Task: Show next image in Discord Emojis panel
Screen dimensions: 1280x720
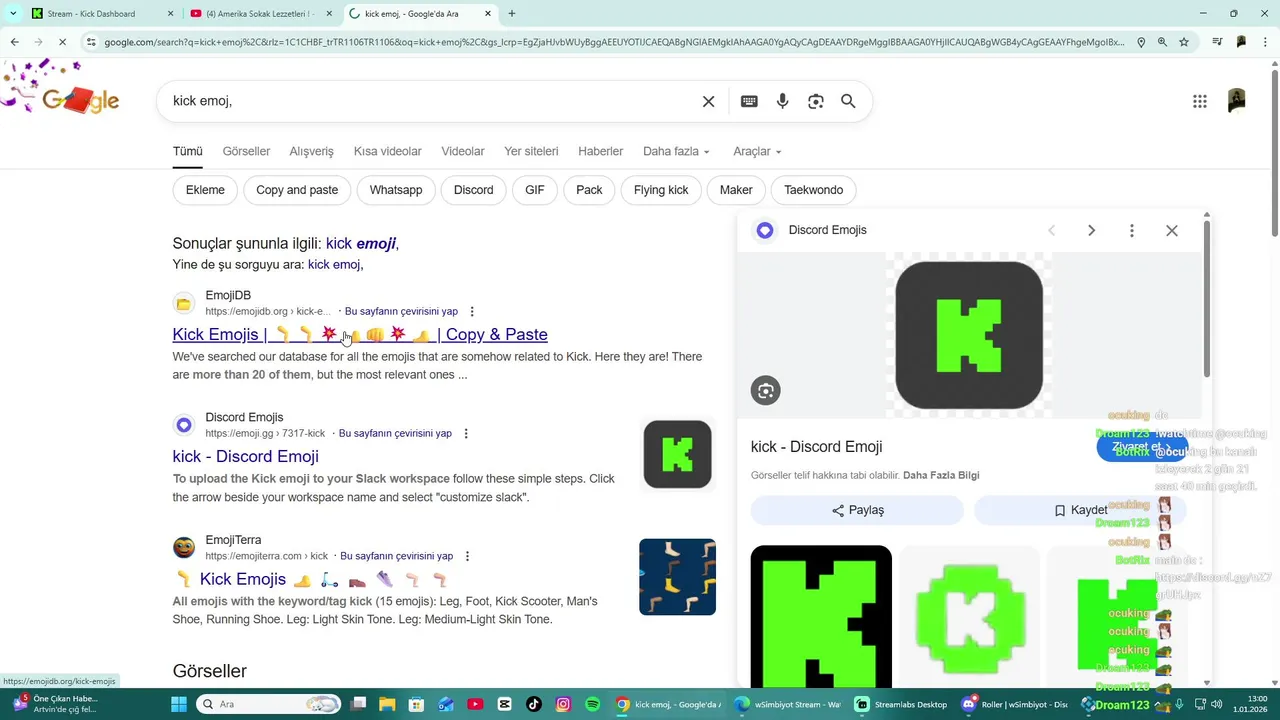Action: coord(1091,230)
